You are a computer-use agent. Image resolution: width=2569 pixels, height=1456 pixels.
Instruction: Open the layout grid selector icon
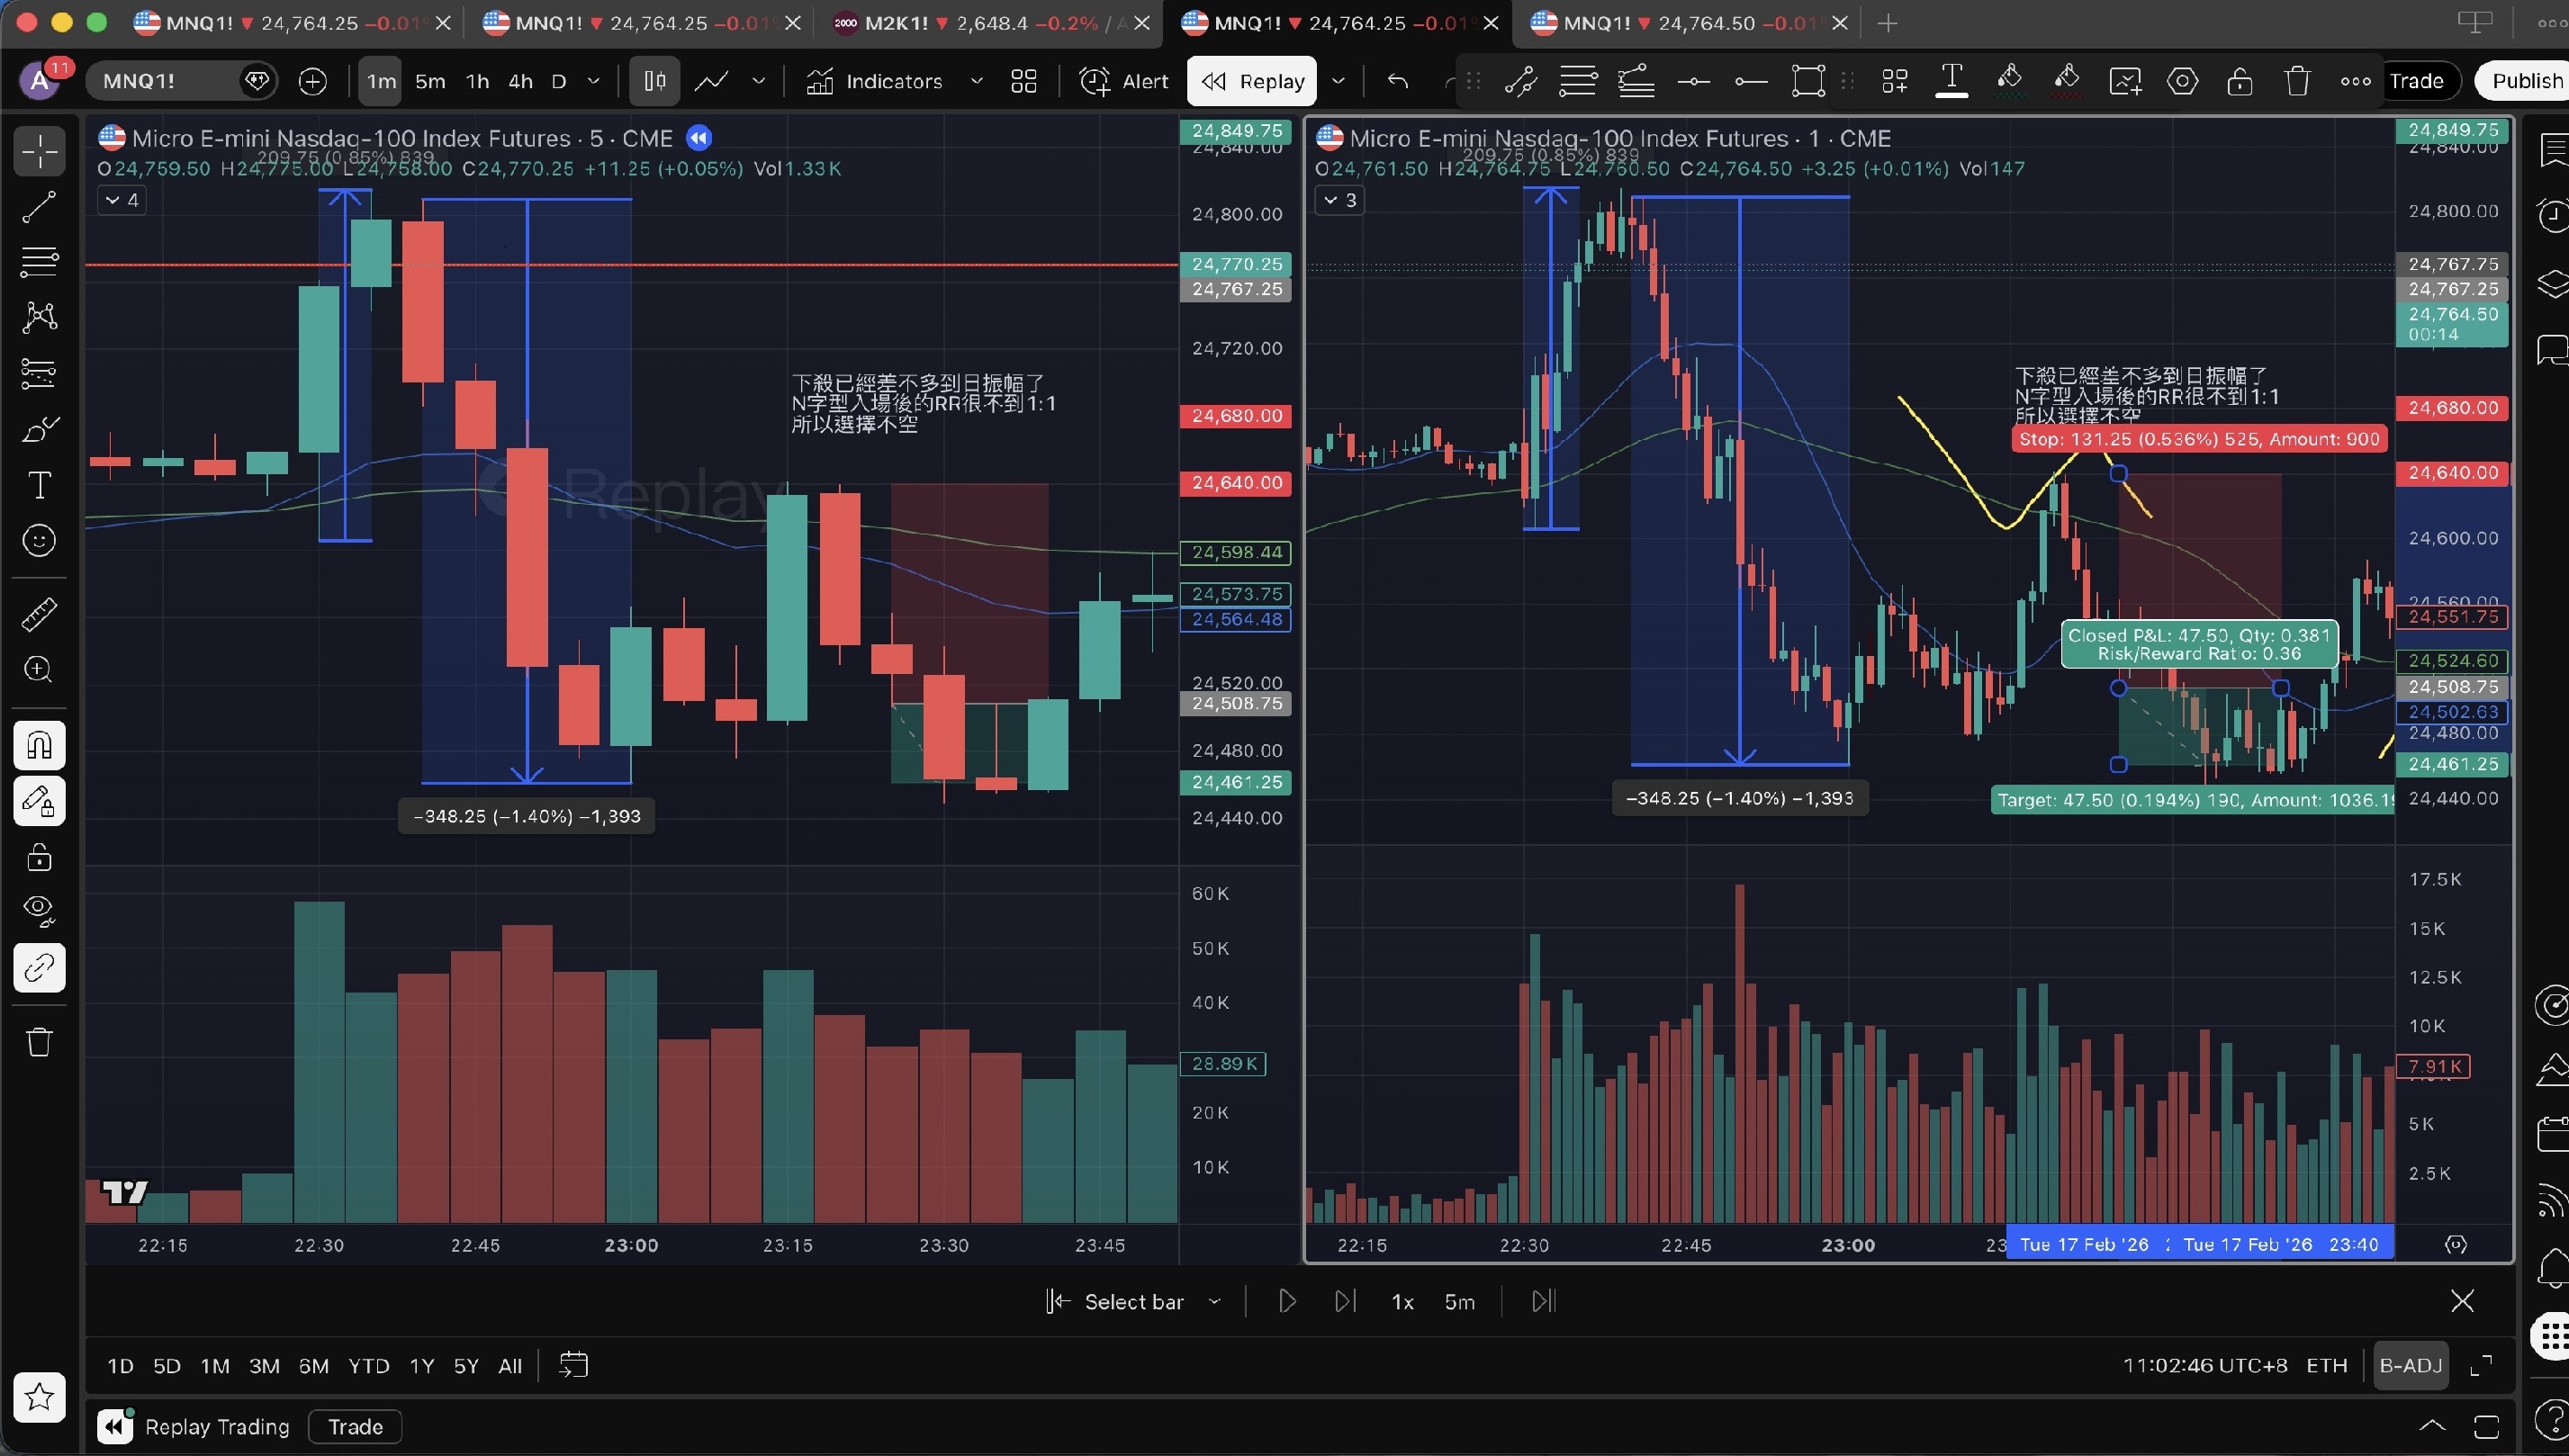pos(1023,81)
